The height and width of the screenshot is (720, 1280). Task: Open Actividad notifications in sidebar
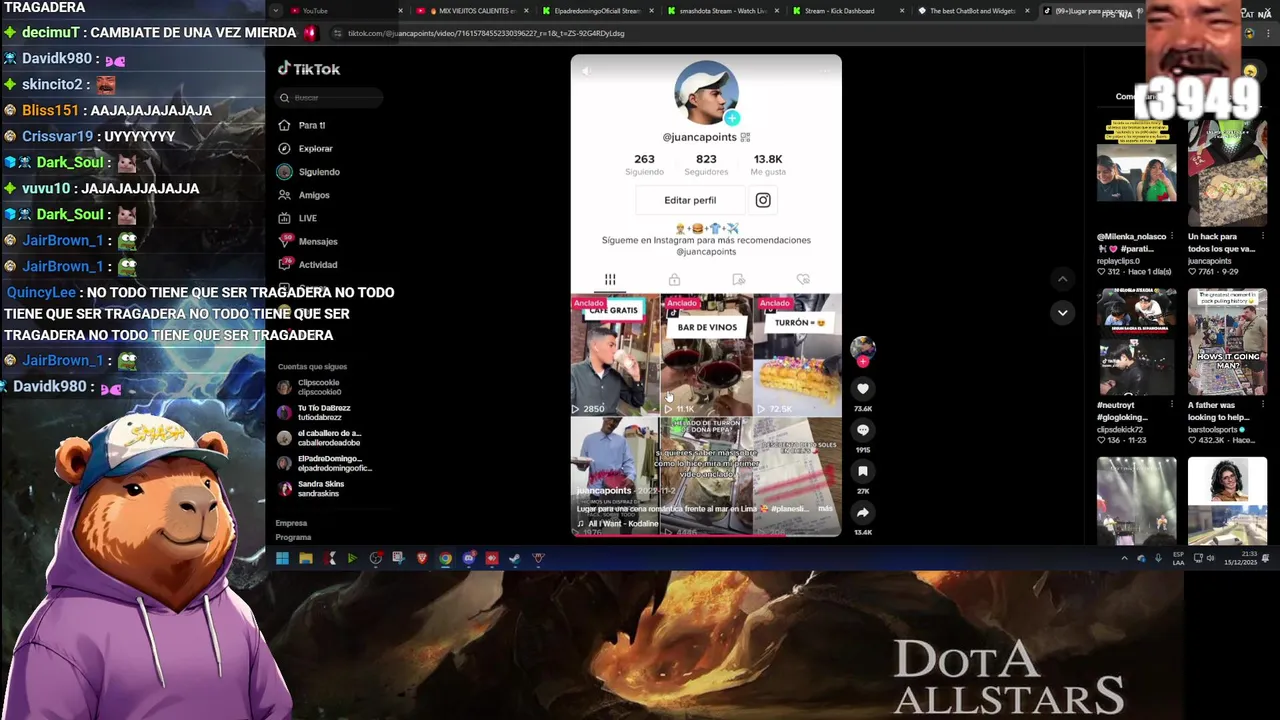[x=308, y=265]
